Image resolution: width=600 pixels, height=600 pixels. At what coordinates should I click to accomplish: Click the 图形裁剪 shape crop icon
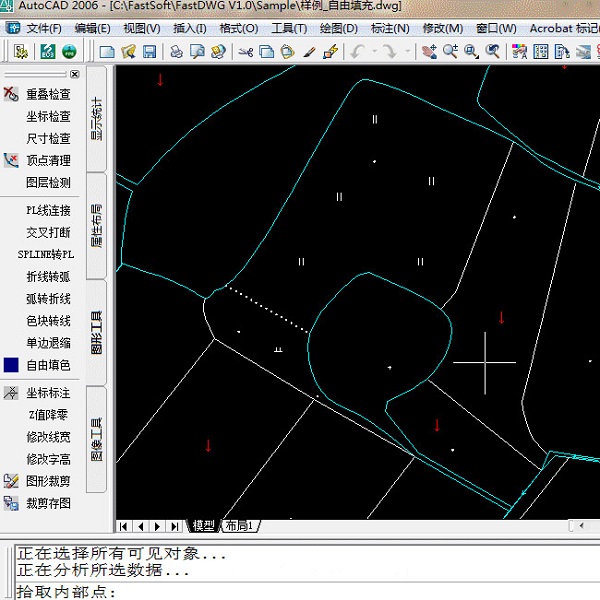[x=11, y=481]
